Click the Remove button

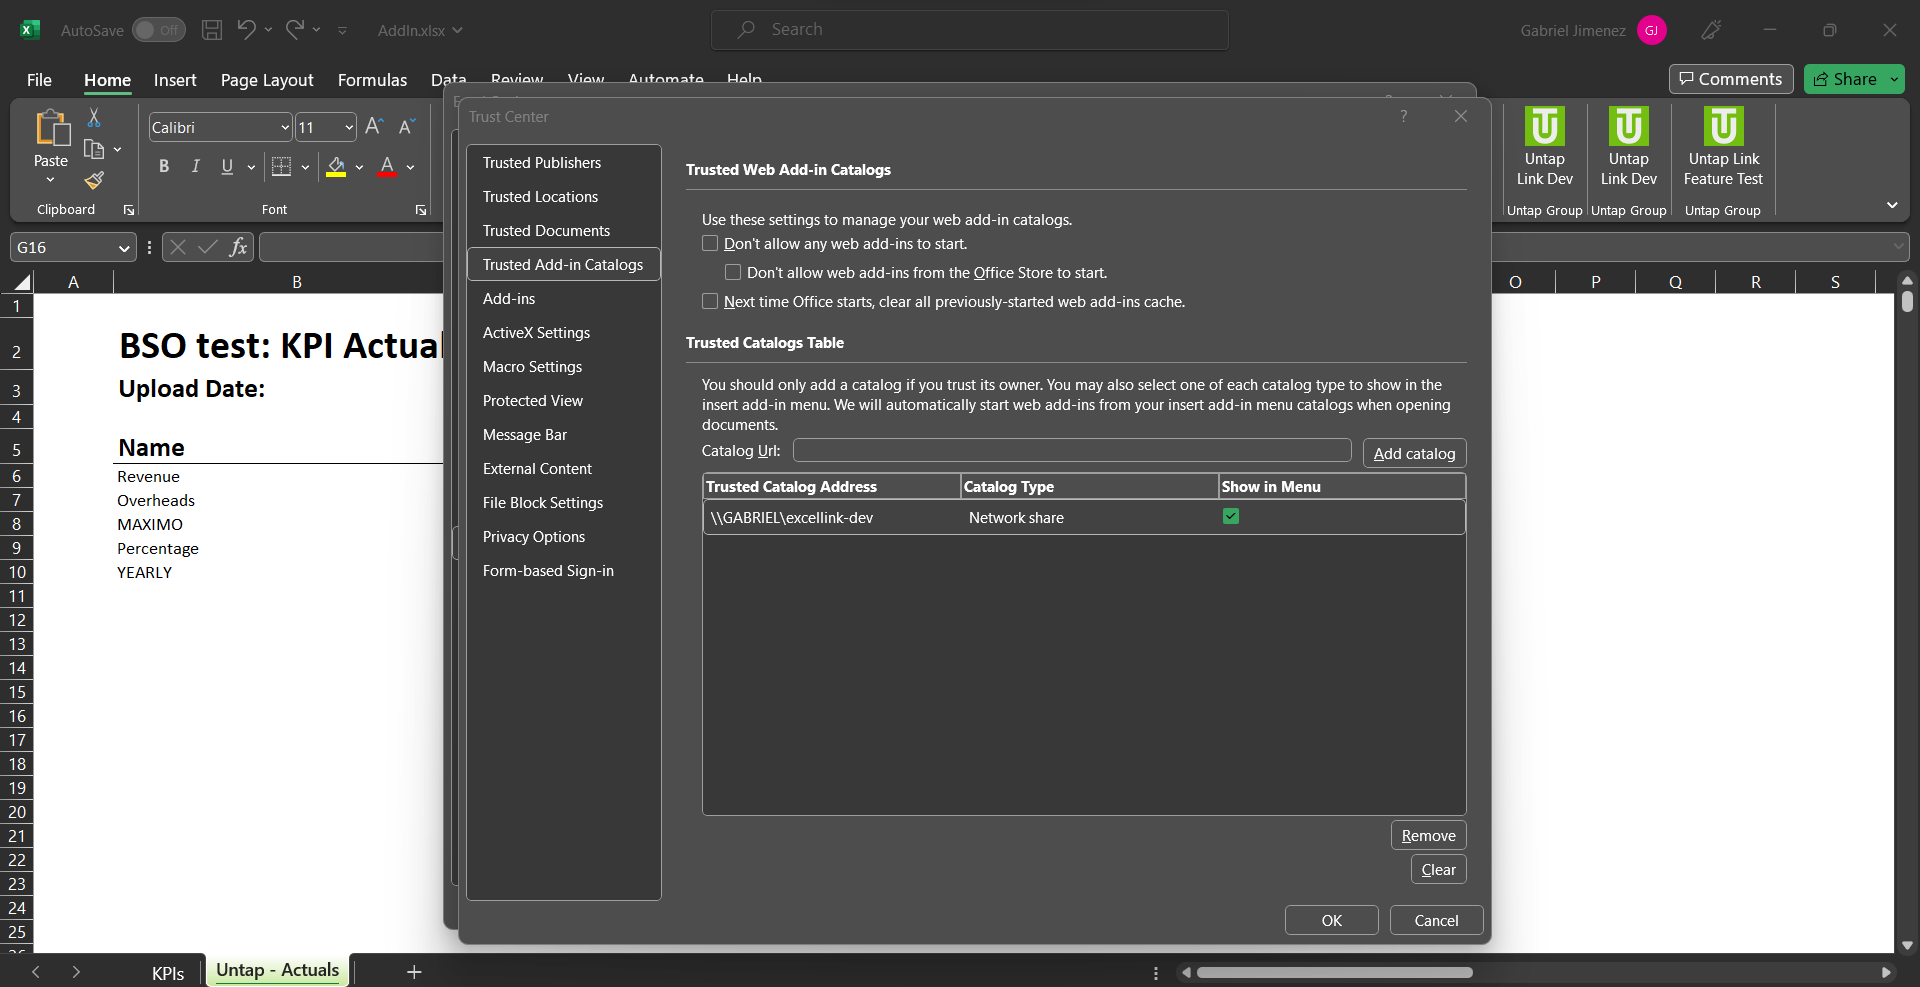[1428, 835]
